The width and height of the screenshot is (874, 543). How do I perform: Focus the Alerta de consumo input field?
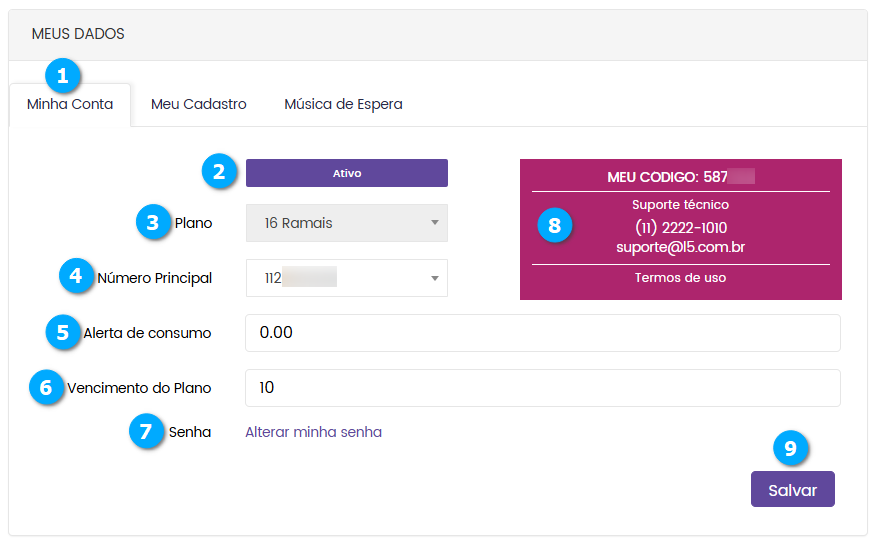[542, 333]
